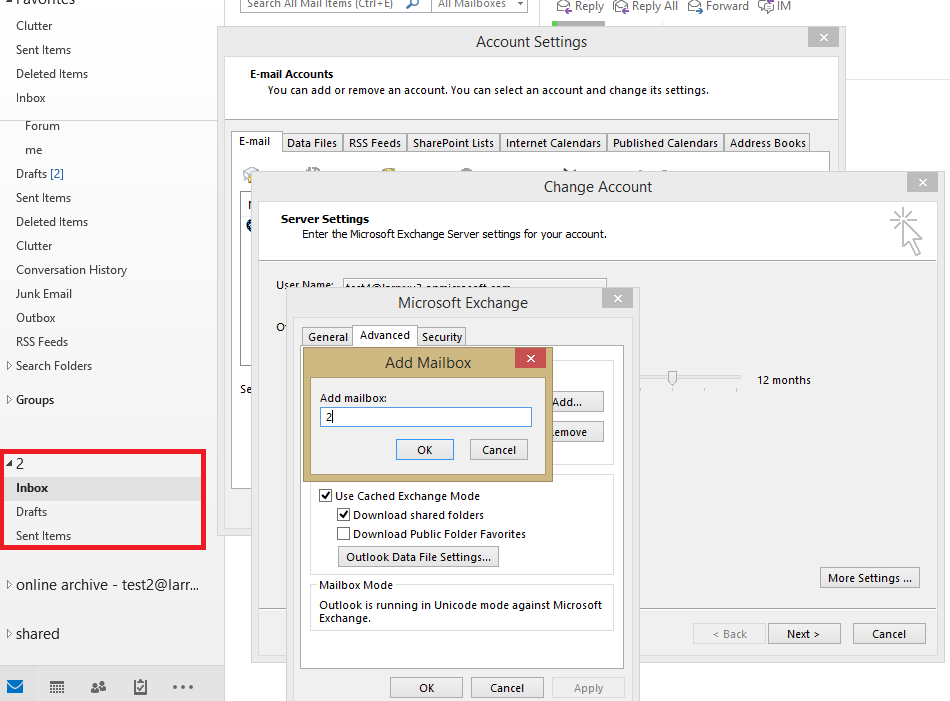This screenshot has height=701, width=950.
Task: Open the Forum subfolder
Action: [42, 126]
